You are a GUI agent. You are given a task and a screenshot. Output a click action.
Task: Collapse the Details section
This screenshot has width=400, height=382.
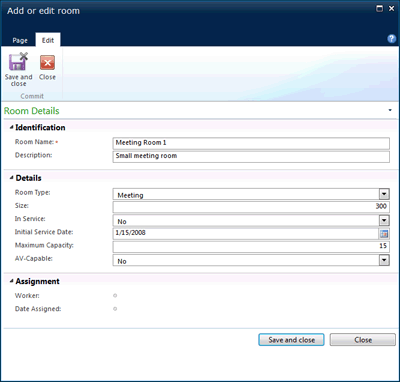click(x=12, y=178)
